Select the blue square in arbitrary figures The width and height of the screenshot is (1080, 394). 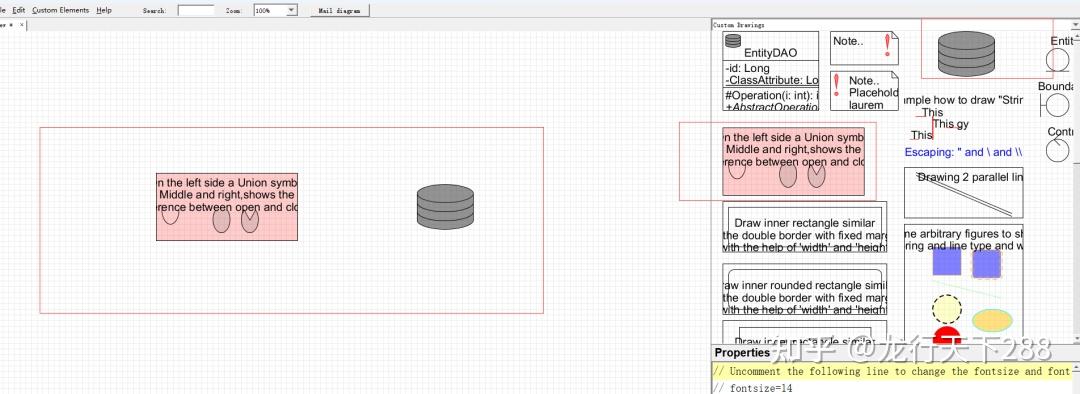pyautogui.click(x=946, y=262)
